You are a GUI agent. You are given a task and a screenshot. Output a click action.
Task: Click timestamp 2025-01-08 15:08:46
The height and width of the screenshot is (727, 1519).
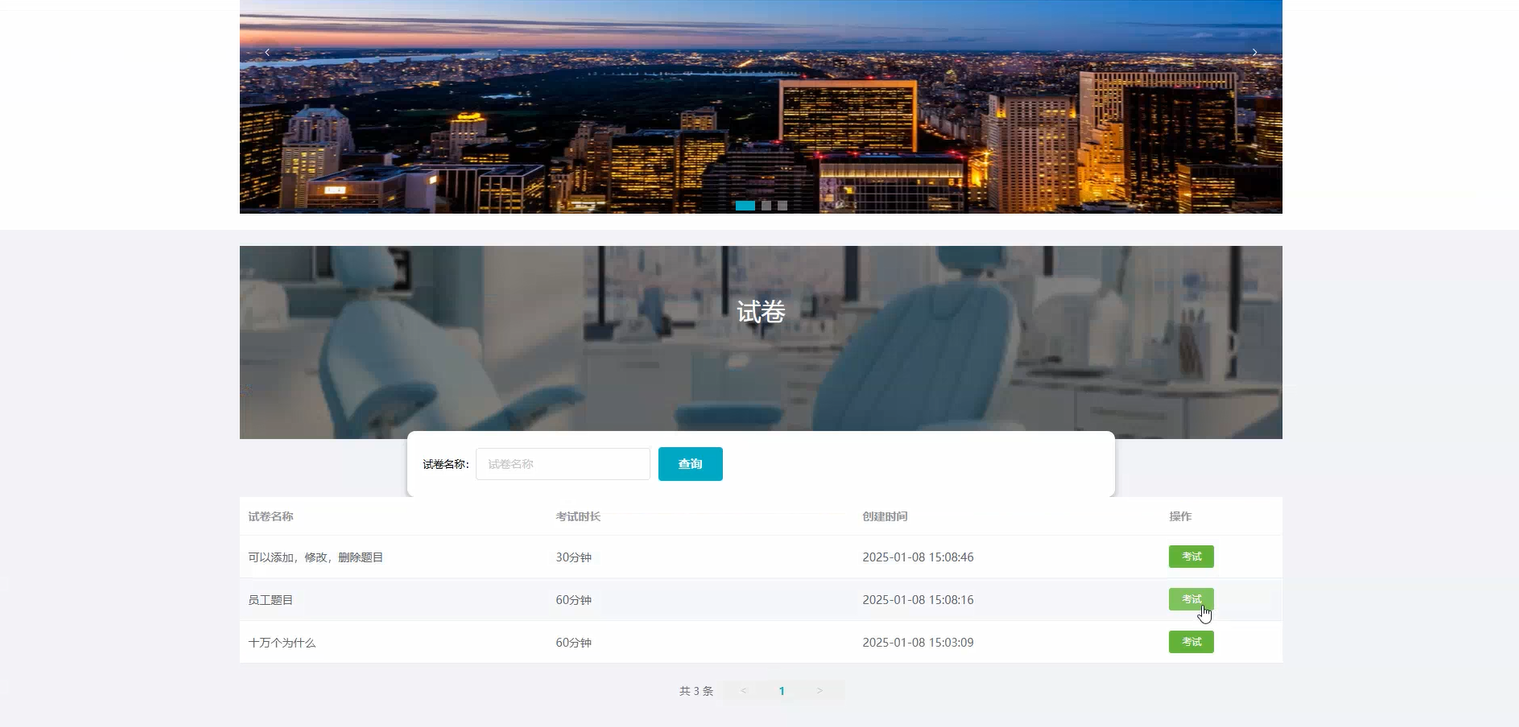(918, 557)
